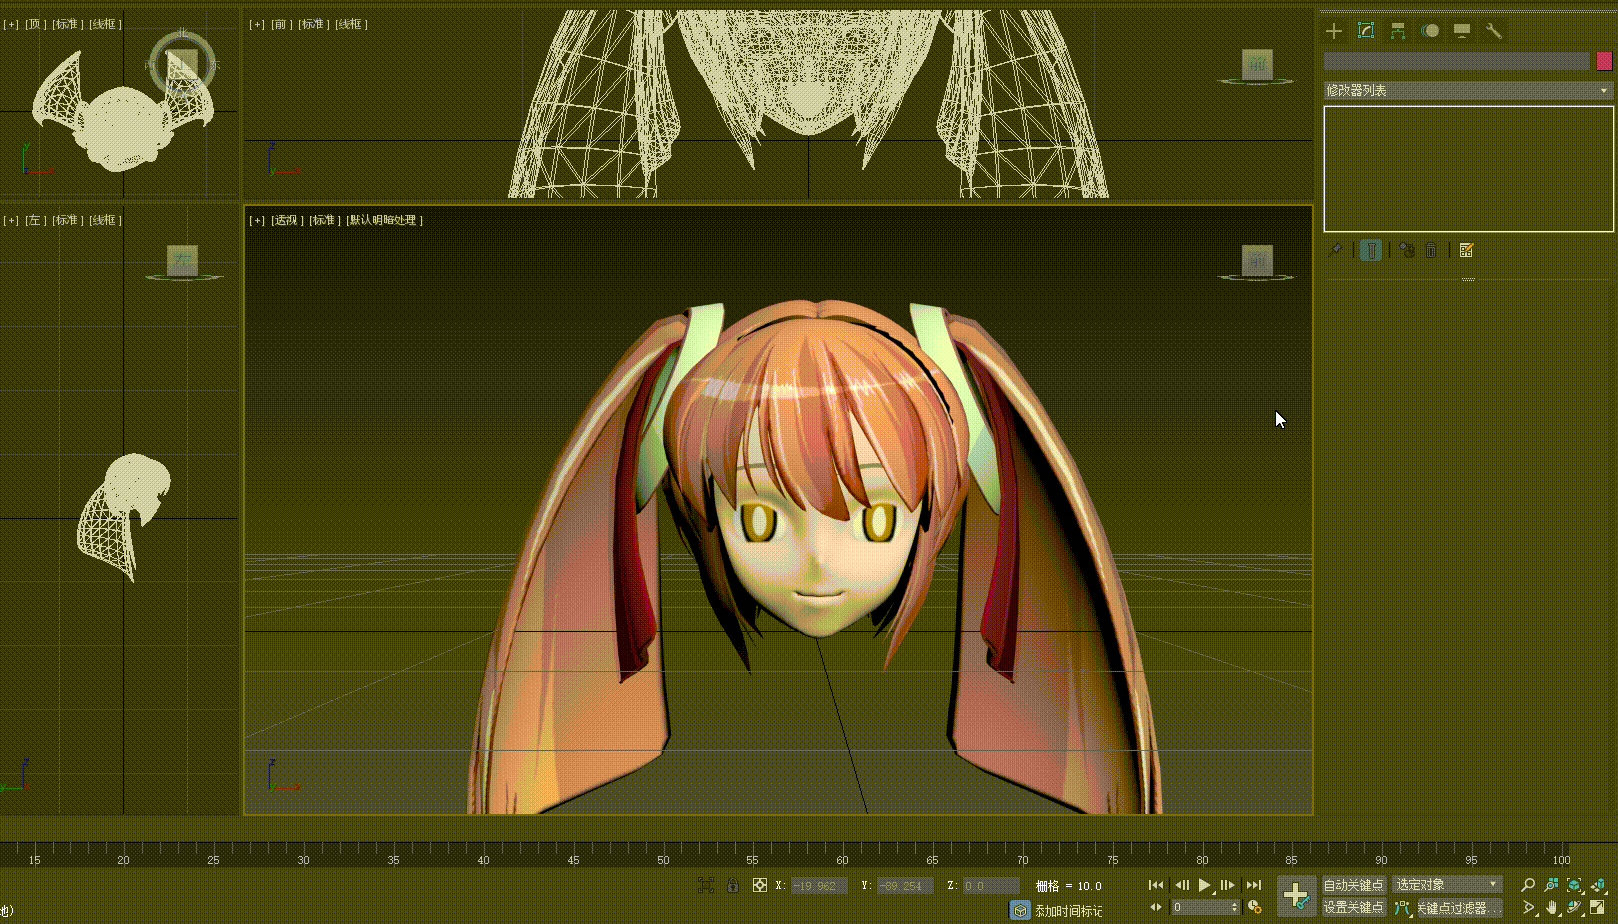Click the Configure Modifier Sets icon
This screenshot has height=924, width=1618.
point(1467,250)
